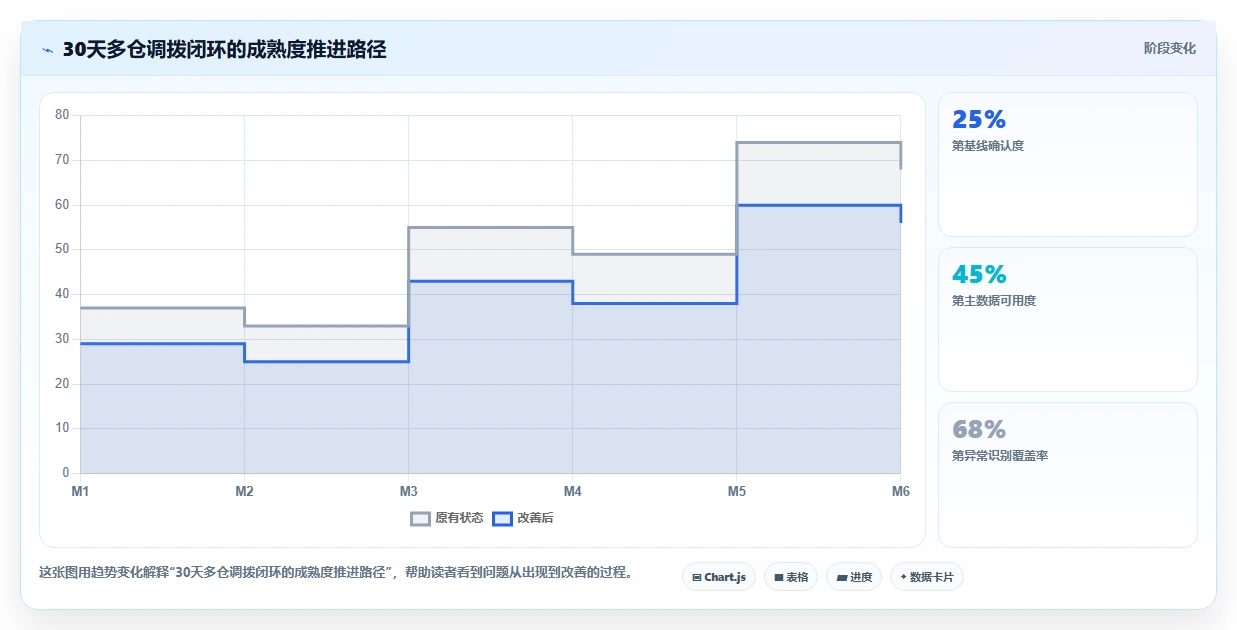Click the 40 y-axis tick label
Image resolution: width=1237 pixels, height=630 pixels.
tap(62, 294)
